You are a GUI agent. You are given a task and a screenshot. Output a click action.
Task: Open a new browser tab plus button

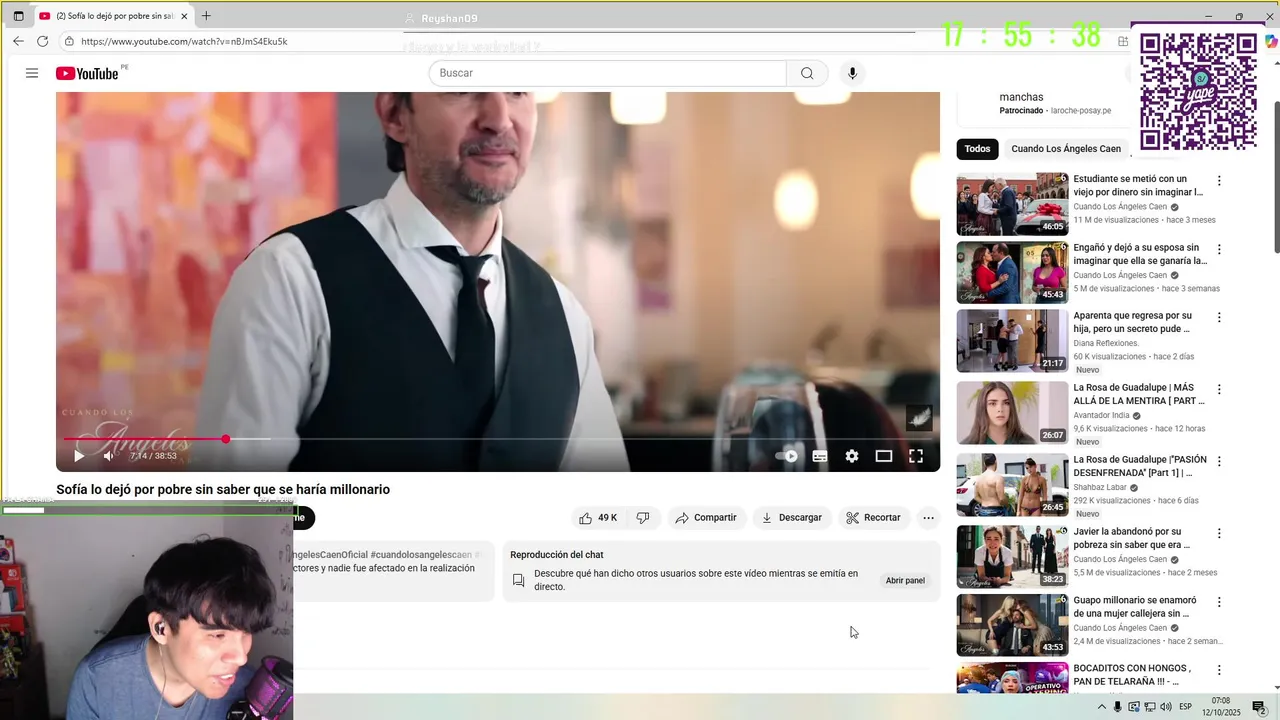[x=206, y=16]
